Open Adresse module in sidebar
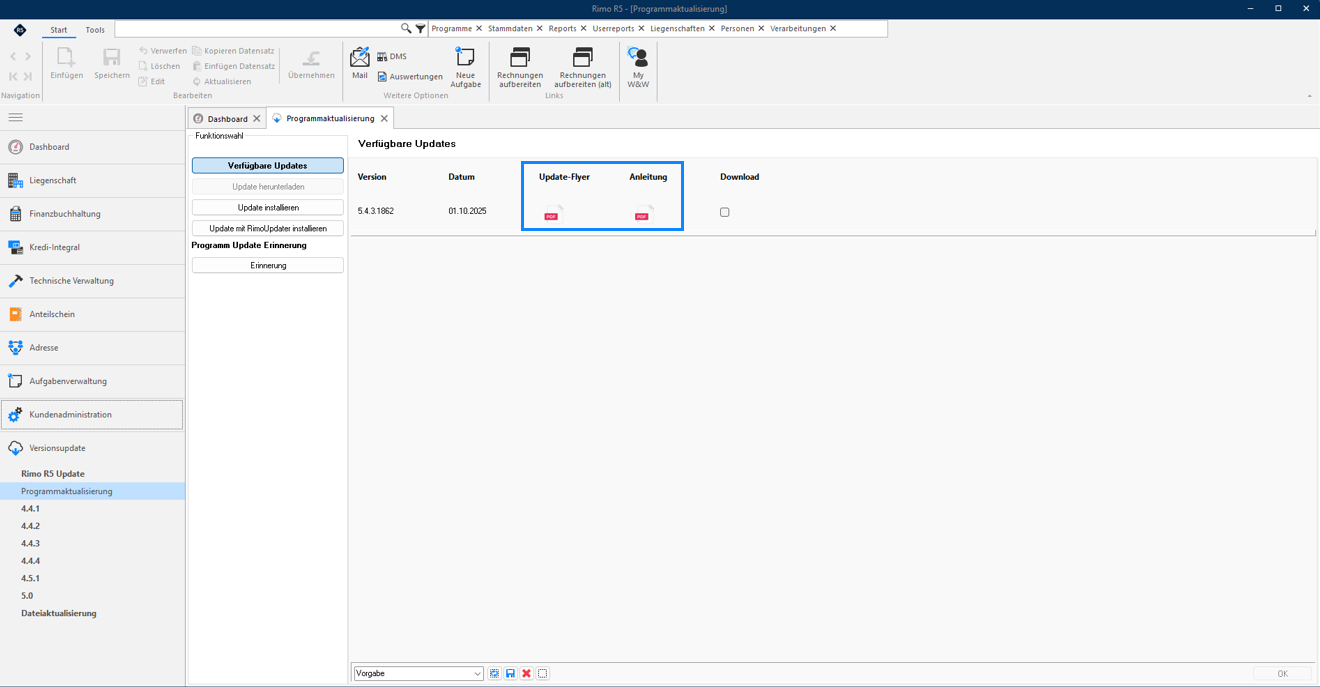The image size is (1320, 687). coord(92,348)
